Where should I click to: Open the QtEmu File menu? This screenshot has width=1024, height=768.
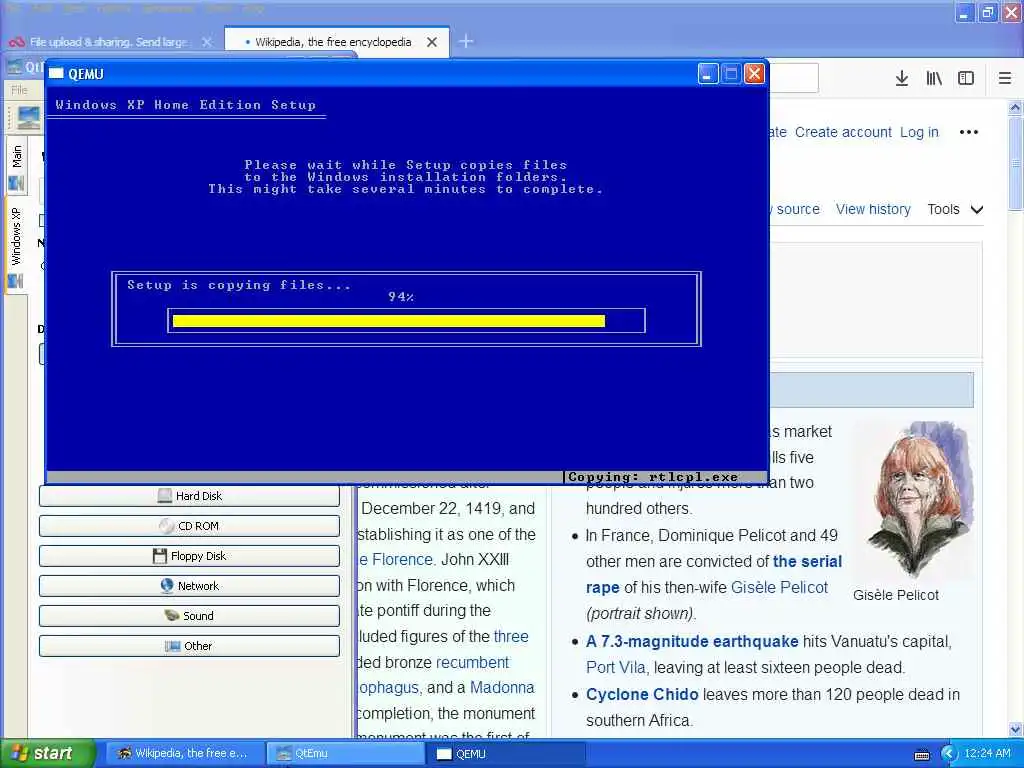(19, 89)
